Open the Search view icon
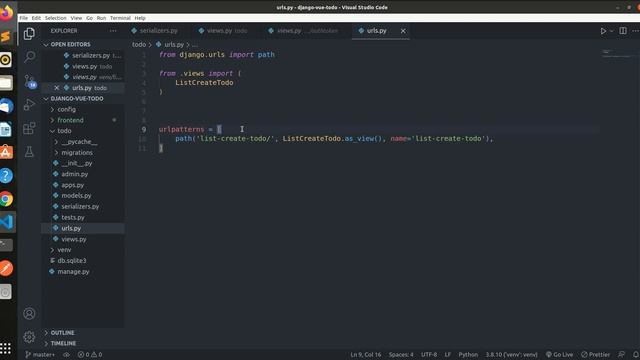The height and width of the screenshot is (360, 640). (29, 57)
